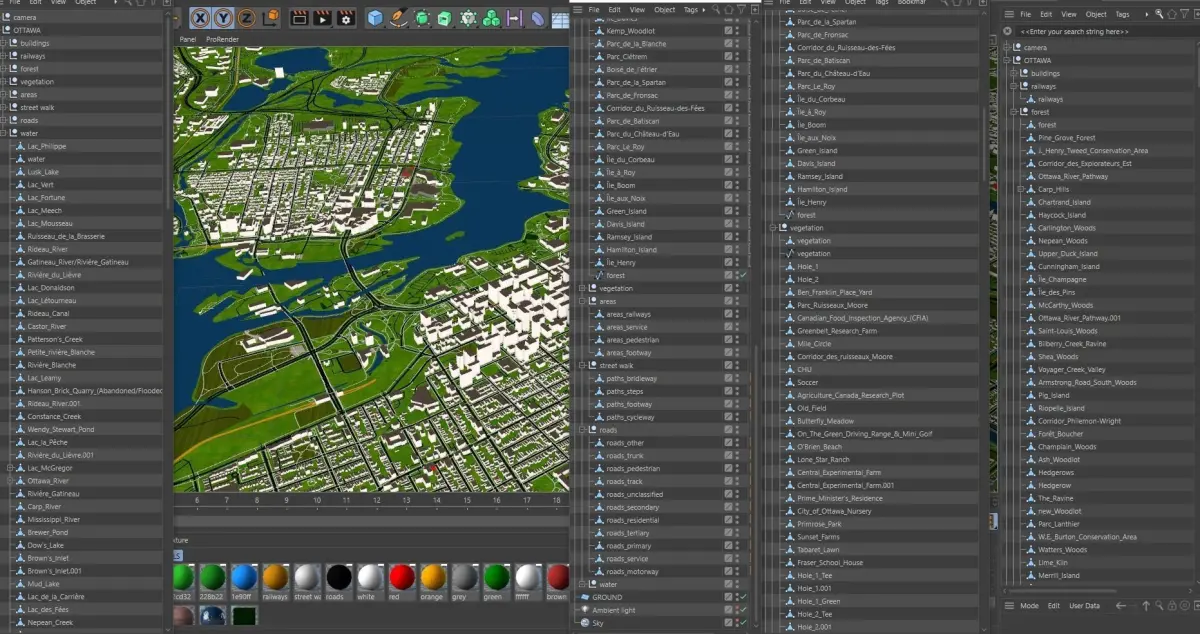Open Mode menu in Attributes bar
The width and height of the screenshot is (1200, 634).
pos(1029,606)
